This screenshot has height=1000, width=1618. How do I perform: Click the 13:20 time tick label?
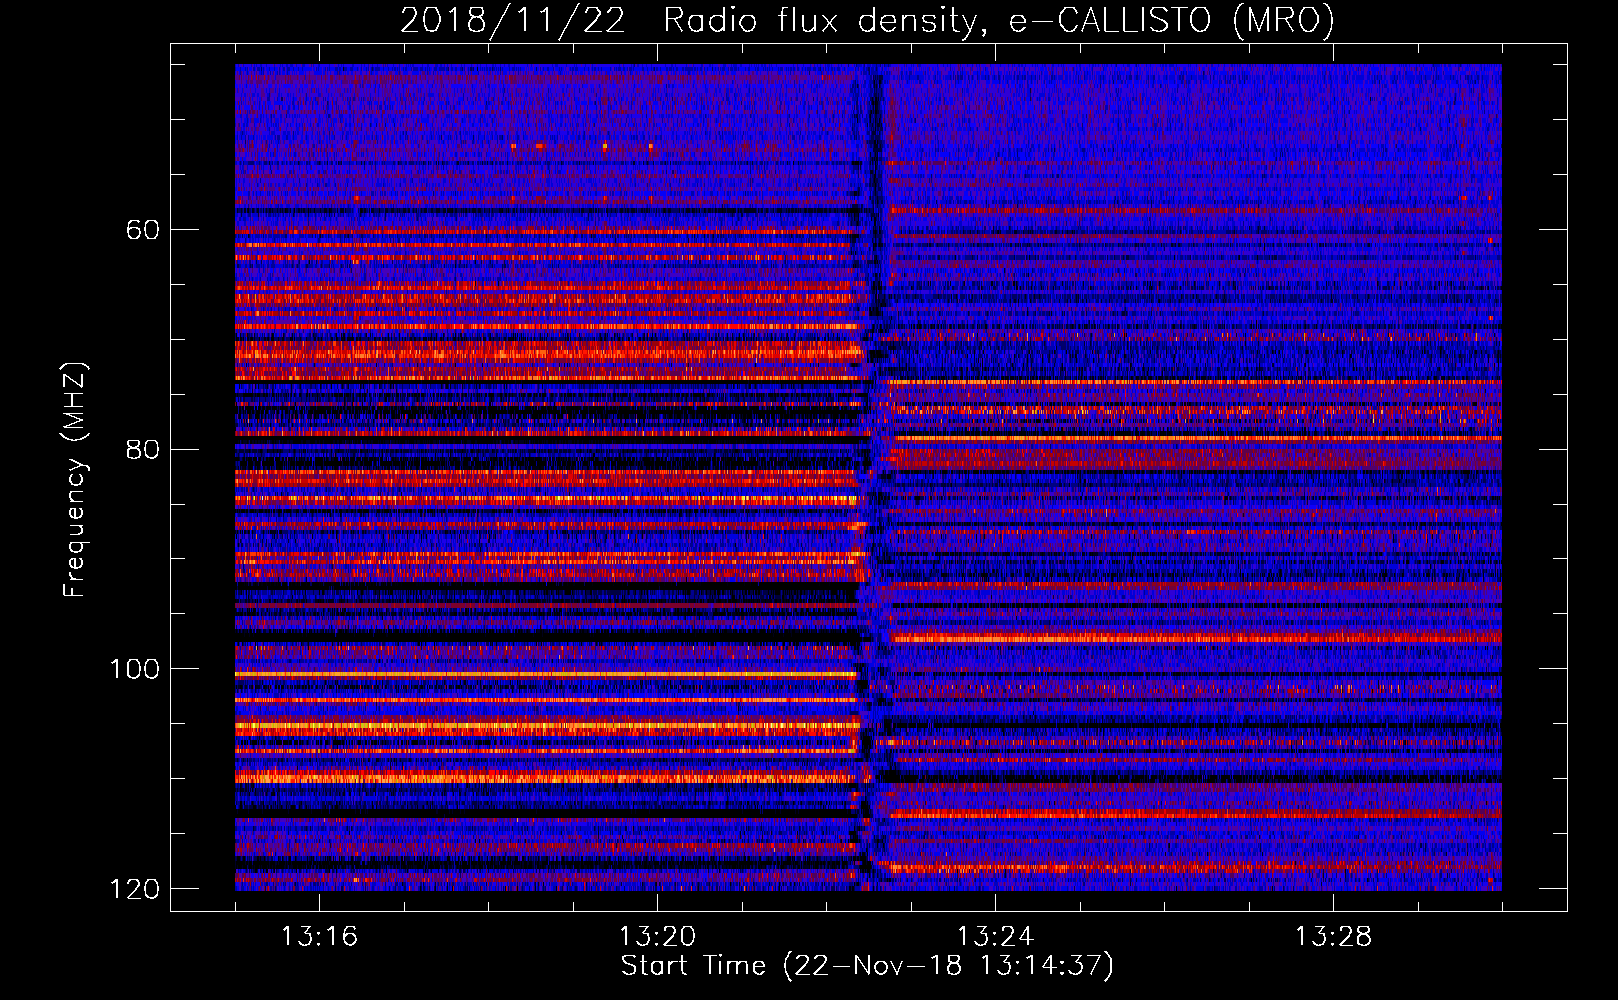657,937
